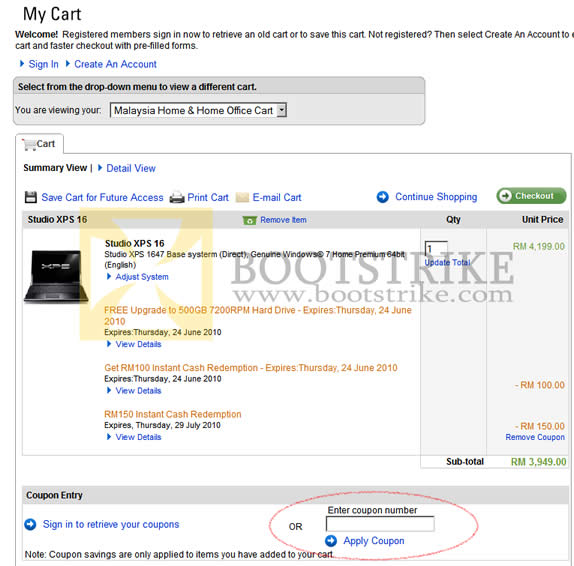Expand View Details under RM100 Instant Cash Redemption
Image resolution: width=574 pixels, height=566 pixels.
click(x=138, y=391)
